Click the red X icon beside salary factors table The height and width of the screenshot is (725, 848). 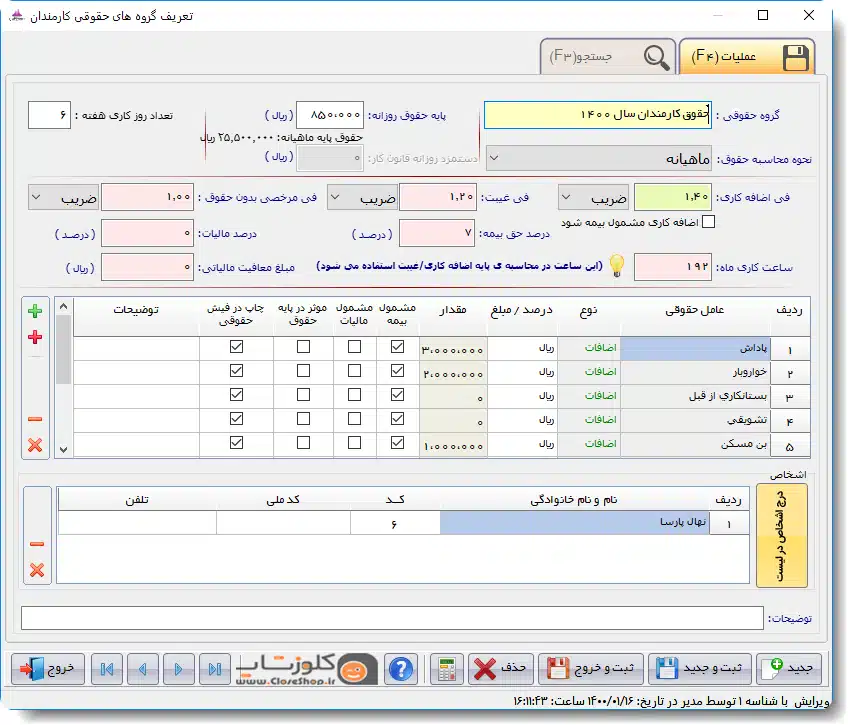tap(35, 445)
